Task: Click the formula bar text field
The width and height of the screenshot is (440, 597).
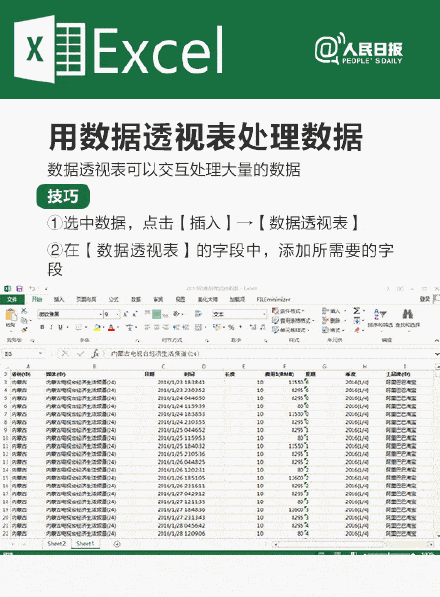Action: tap(269, 354)
